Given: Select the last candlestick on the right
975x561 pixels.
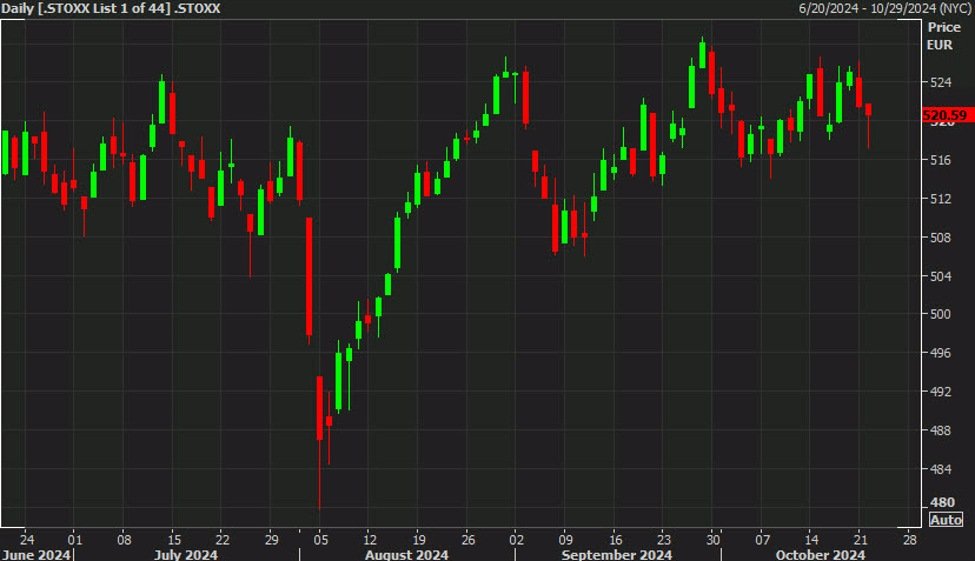Looking at the screenshot, I should [x=869, y=109].
